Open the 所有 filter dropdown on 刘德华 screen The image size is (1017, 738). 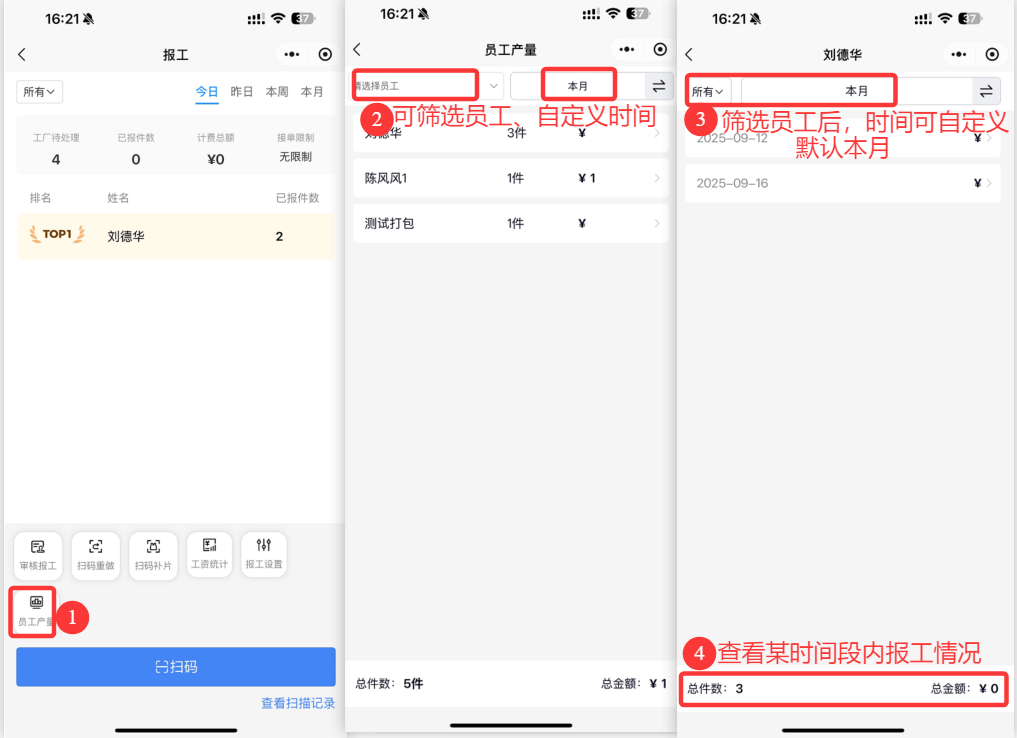click(708, 91)
